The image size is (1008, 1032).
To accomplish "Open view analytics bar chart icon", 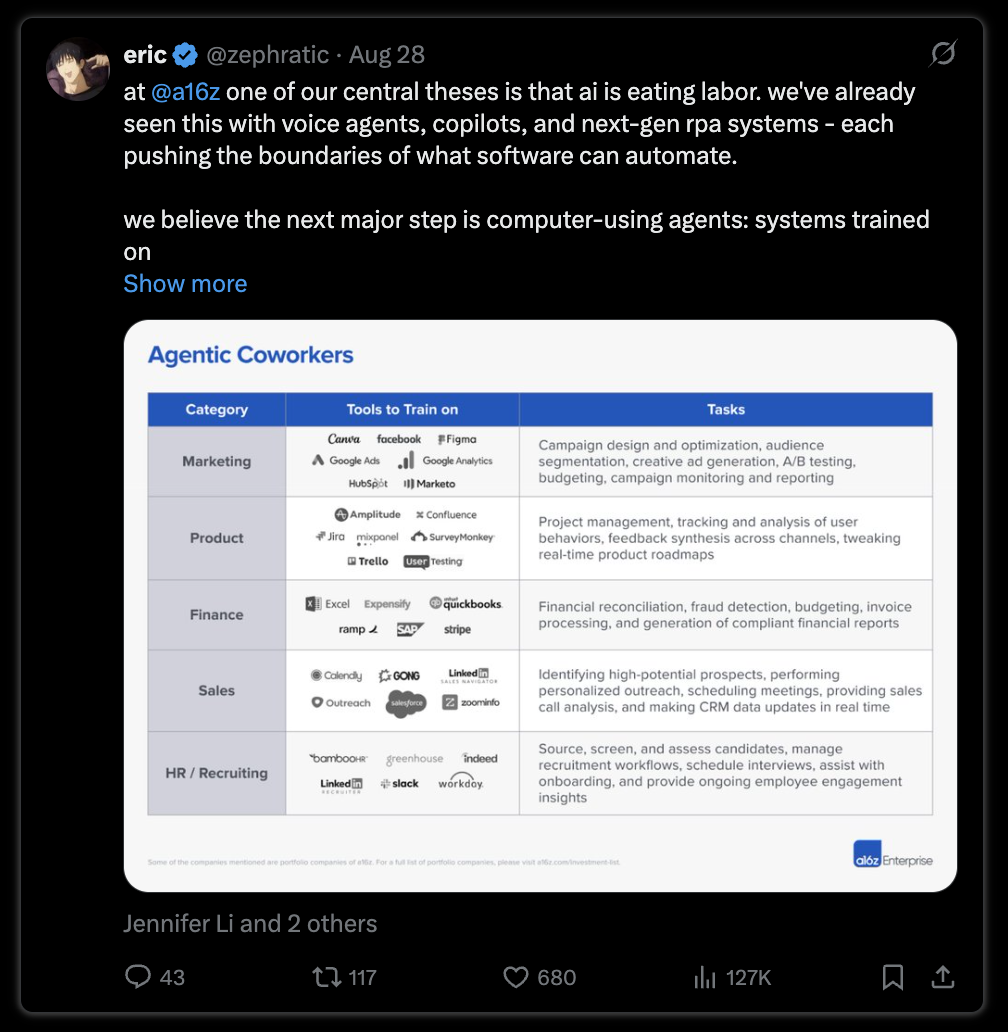I will 704,977.
